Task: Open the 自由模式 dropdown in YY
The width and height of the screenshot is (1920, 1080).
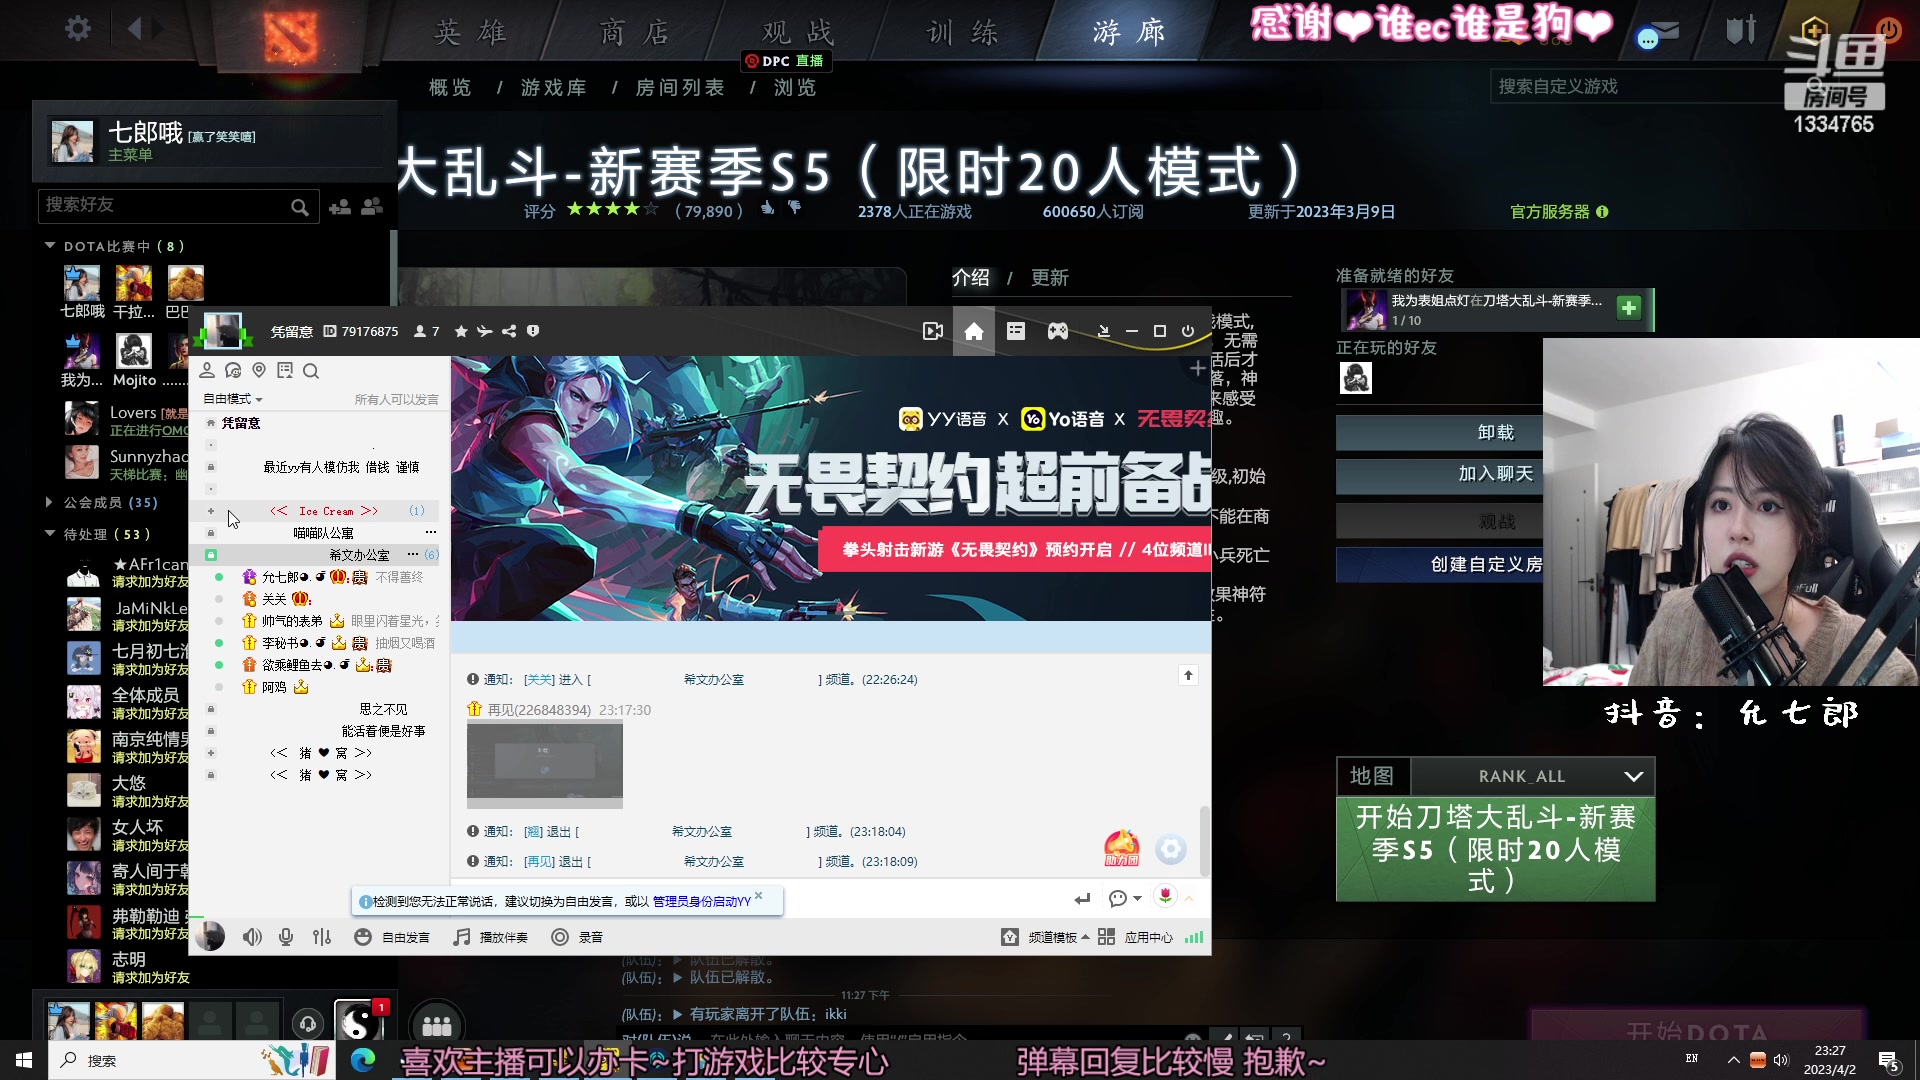Action: click(233, 399)
